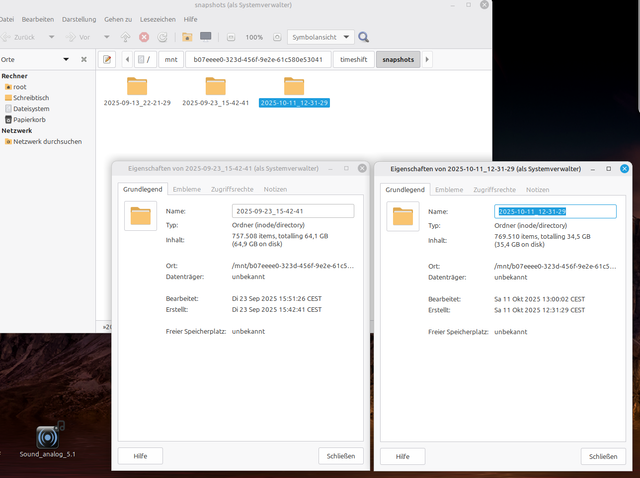
Task: Navigate to the mnt path segment
Action: 171,60
